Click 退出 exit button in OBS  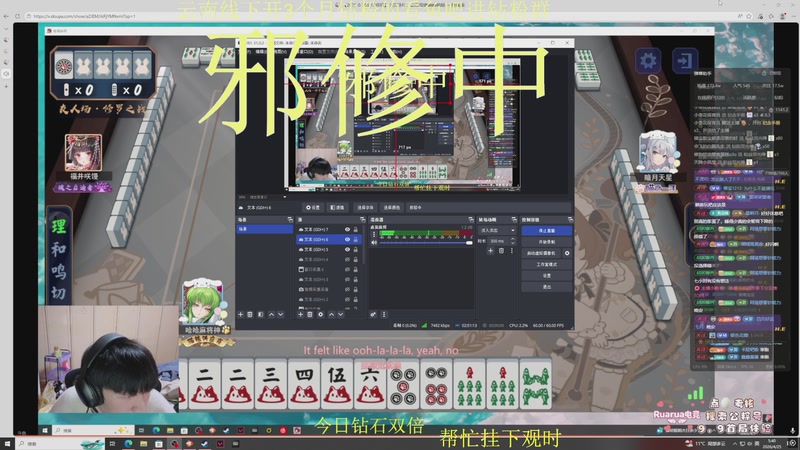(x=547, y=287)
